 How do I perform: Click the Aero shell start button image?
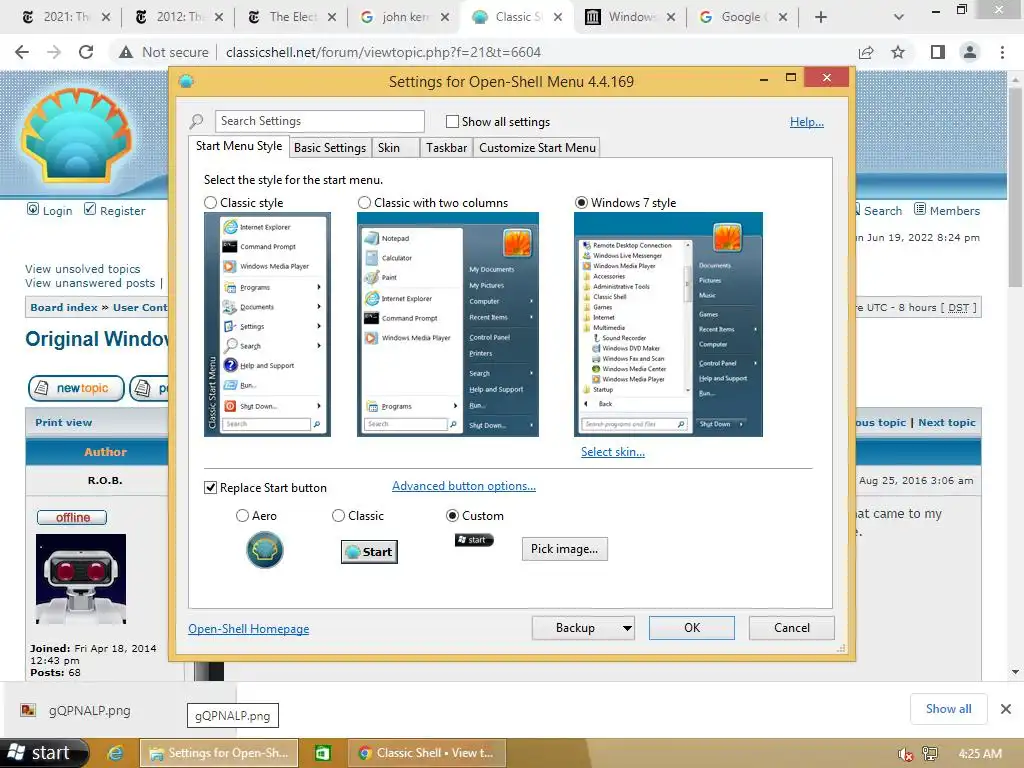click(x=264, y=550)
